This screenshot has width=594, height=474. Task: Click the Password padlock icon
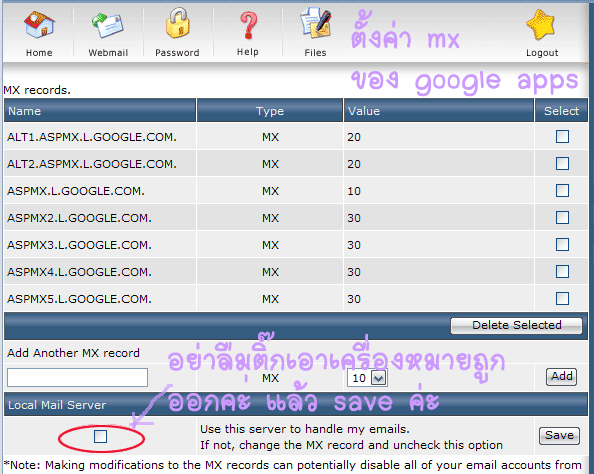(x=177, y=23)
